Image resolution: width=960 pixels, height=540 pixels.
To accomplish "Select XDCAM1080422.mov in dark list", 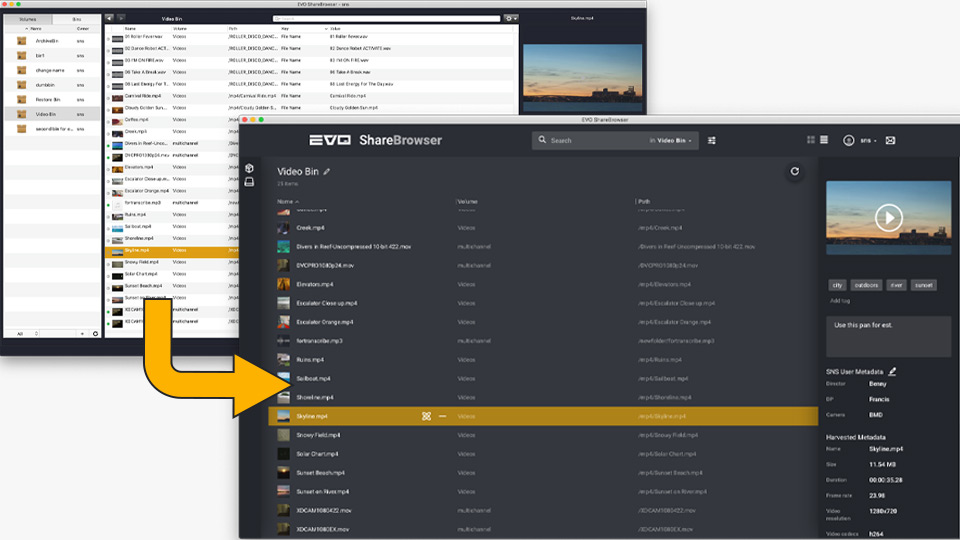I will (x=543, y=511).
